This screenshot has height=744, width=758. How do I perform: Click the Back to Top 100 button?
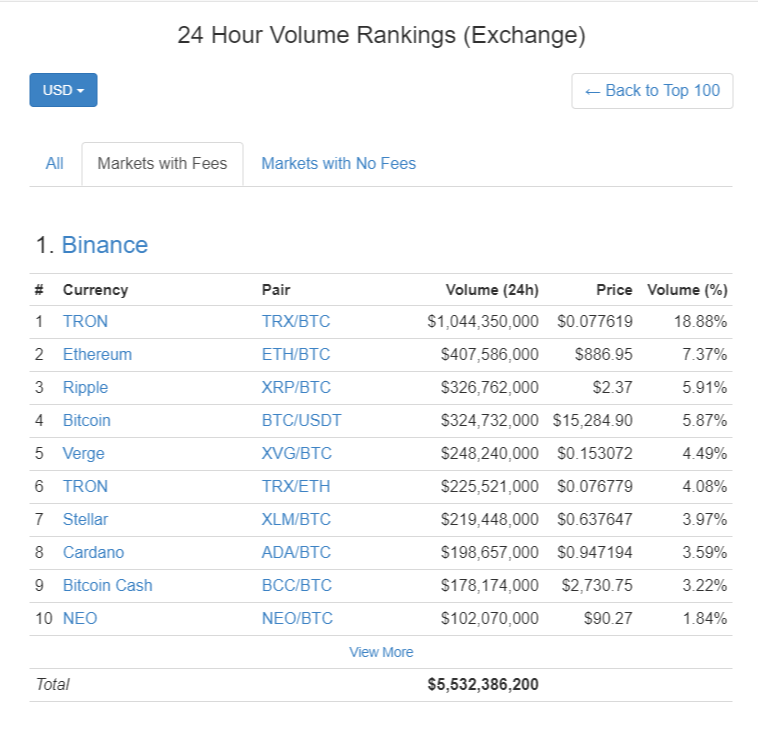[652, 91]
